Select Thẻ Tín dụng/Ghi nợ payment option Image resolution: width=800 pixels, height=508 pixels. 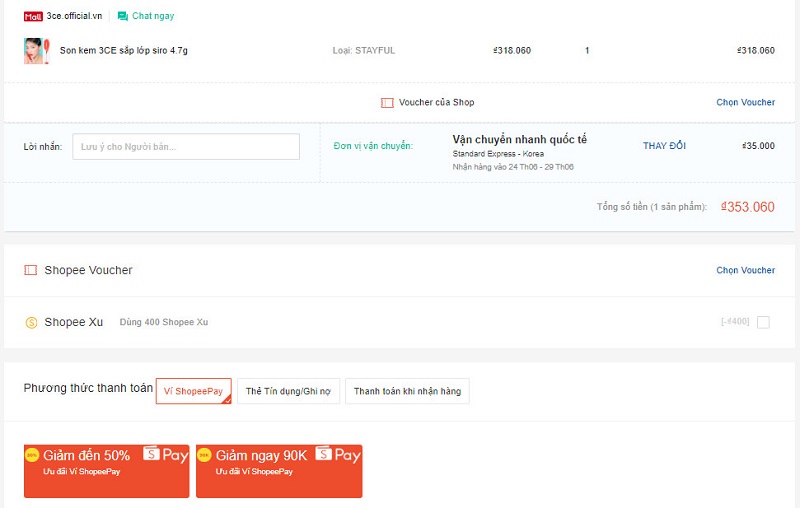tap(289, 391)
